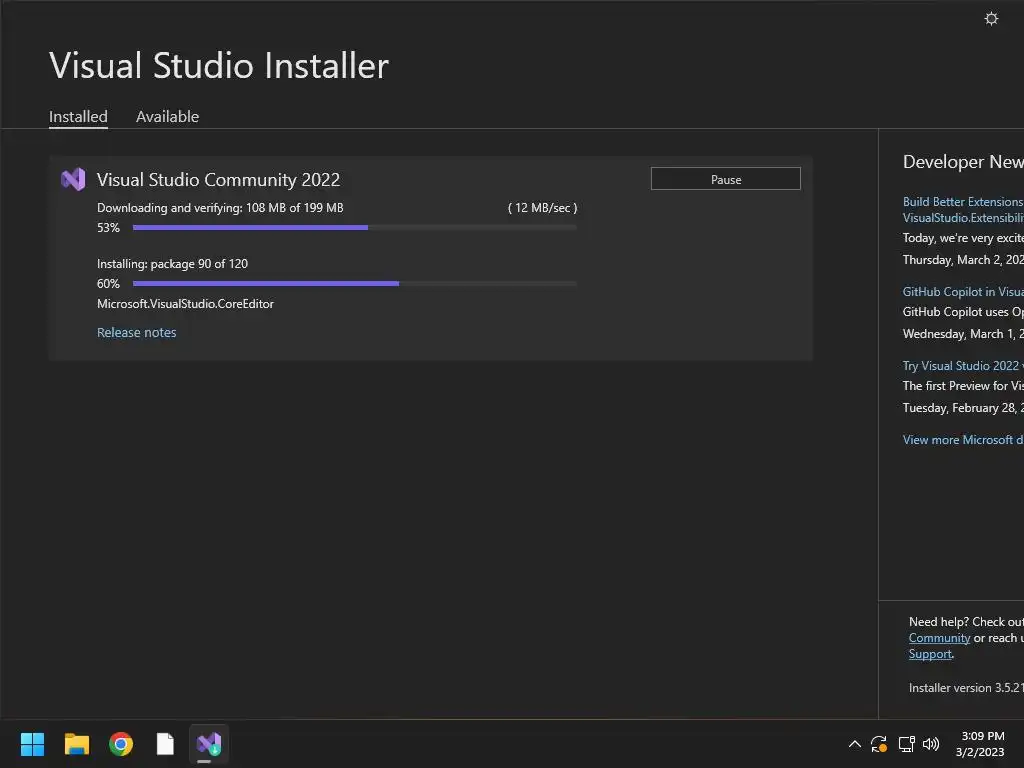1024x768 pixels.
Task: Switch to Visual Studio Installer taskbar icon
Action: pyautogui.click(x=209, y=744)
